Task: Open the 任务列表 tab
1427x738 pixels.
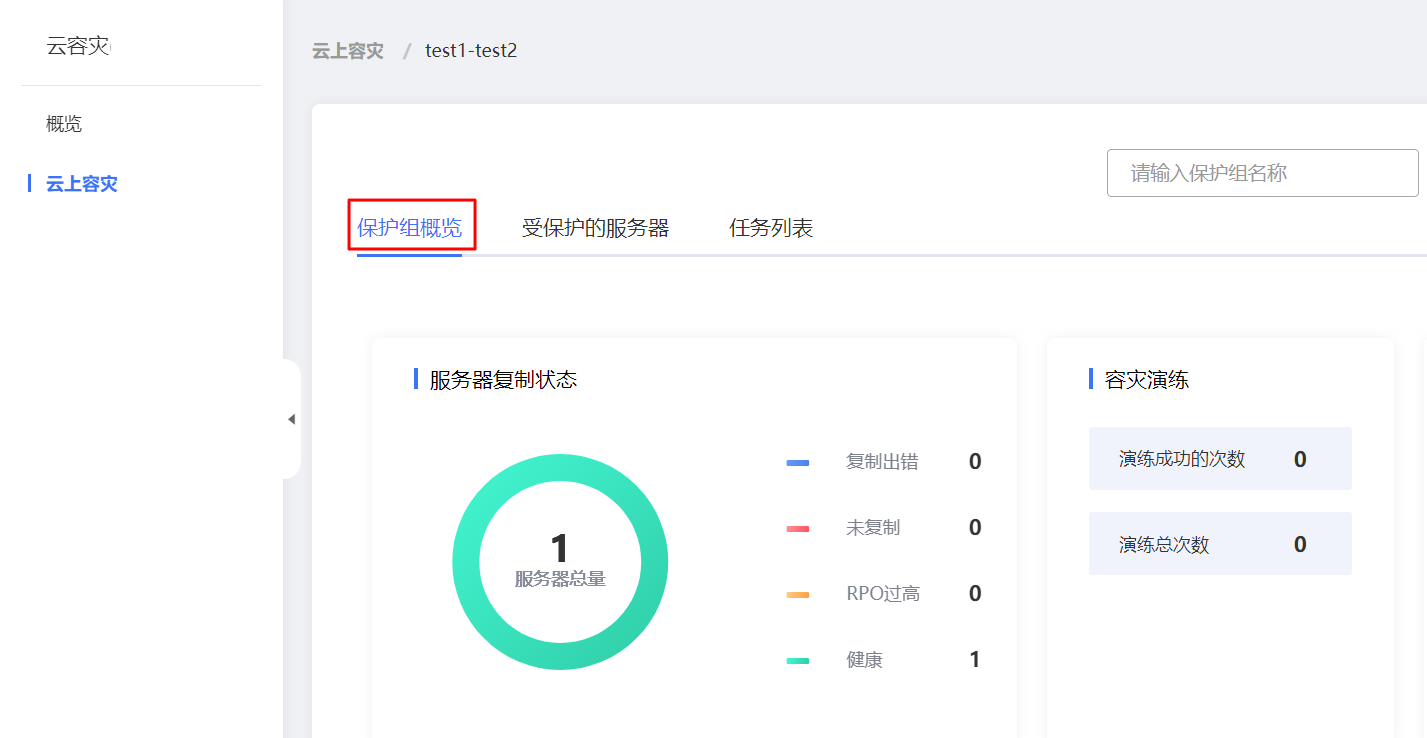Action: (771, 228)
